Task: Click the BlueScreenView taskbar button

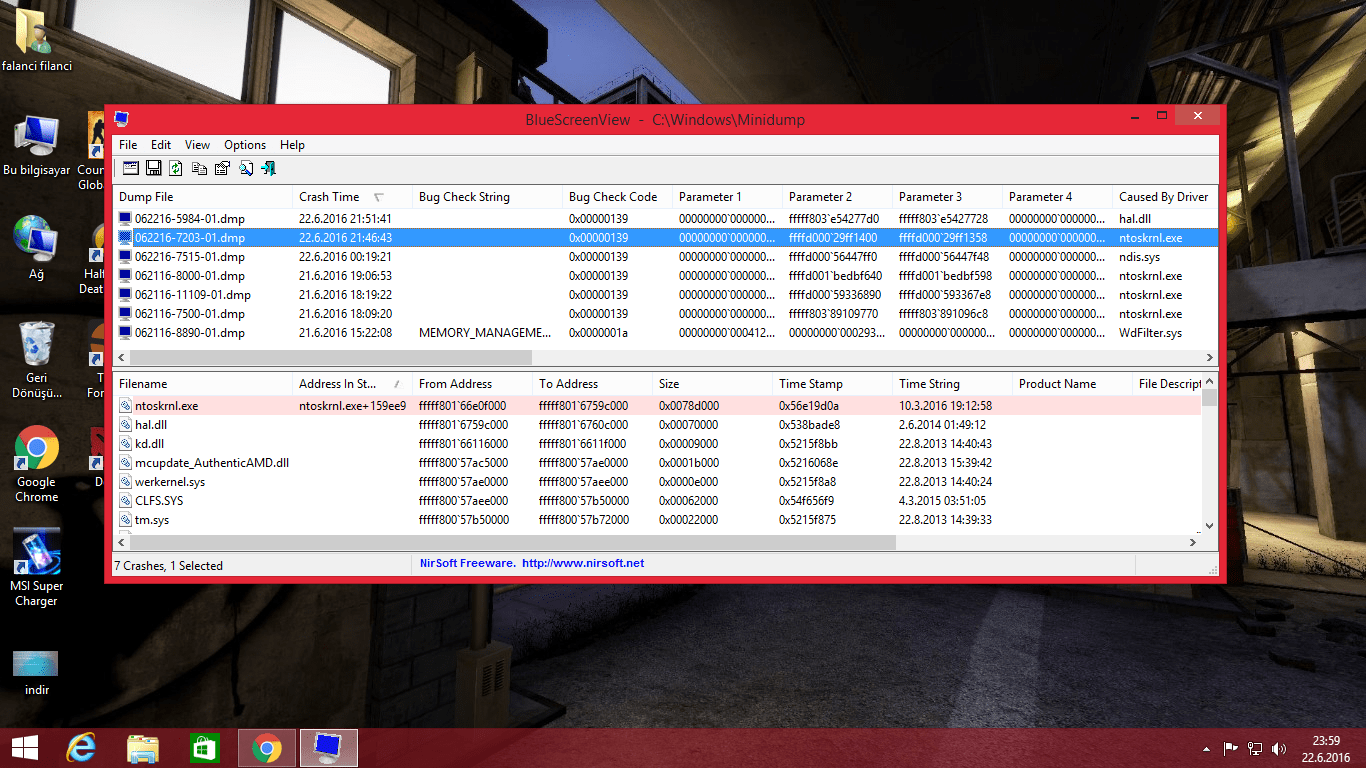Action: pyautogui.click(x=329, y=748)
